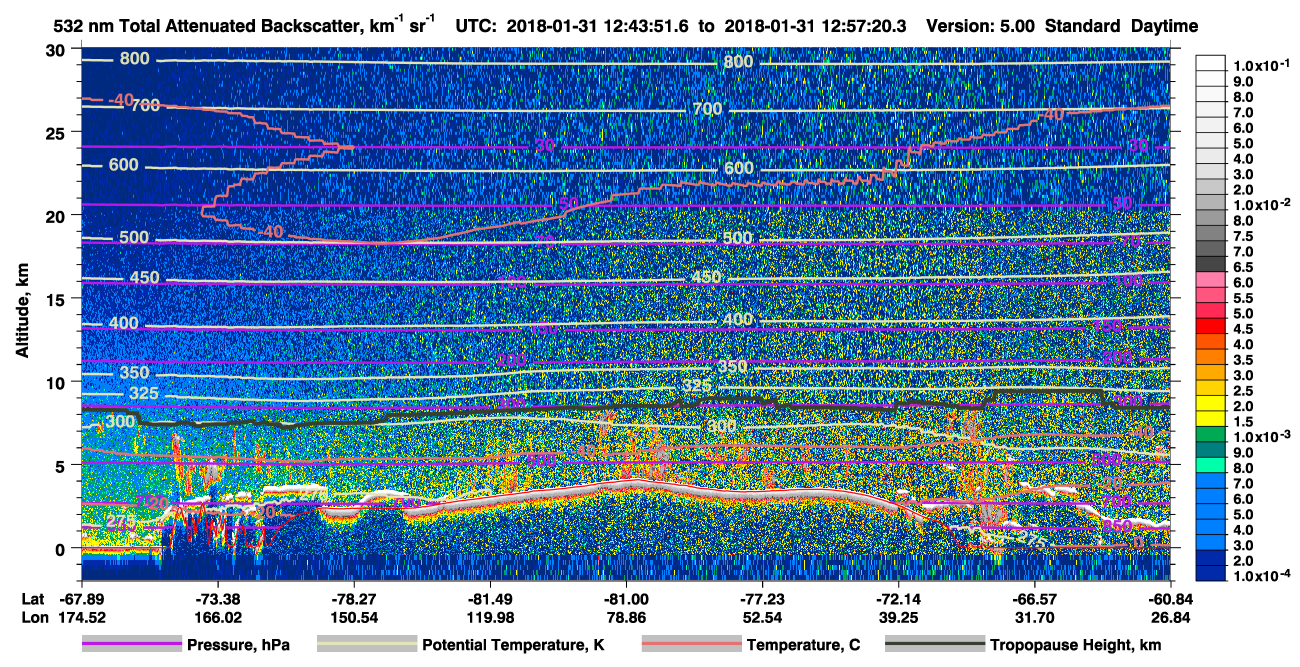Click the colorbar label '5.5'
1300x667 pixels.
(1244, 298)
